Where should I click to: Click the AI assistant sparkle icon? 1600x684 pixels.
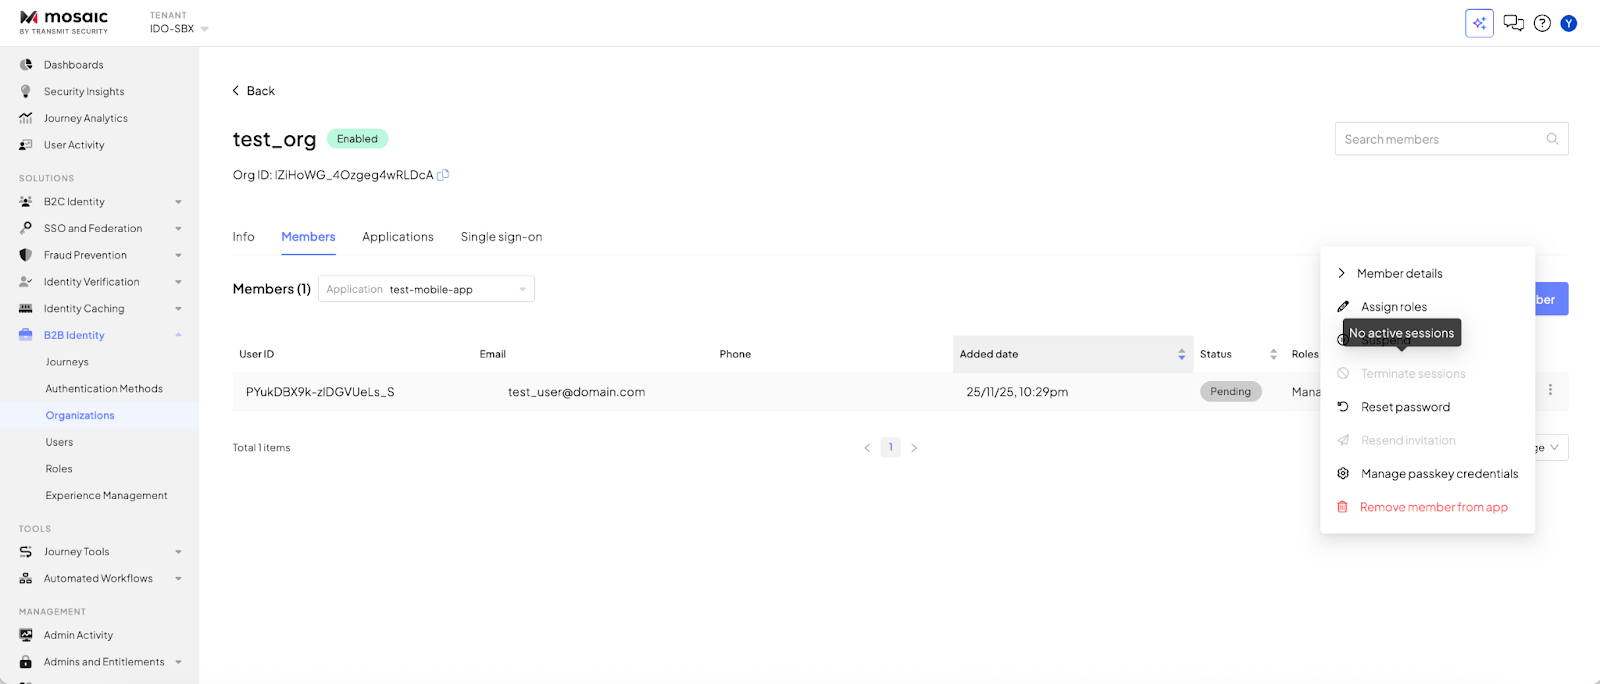click(1479, 23)
